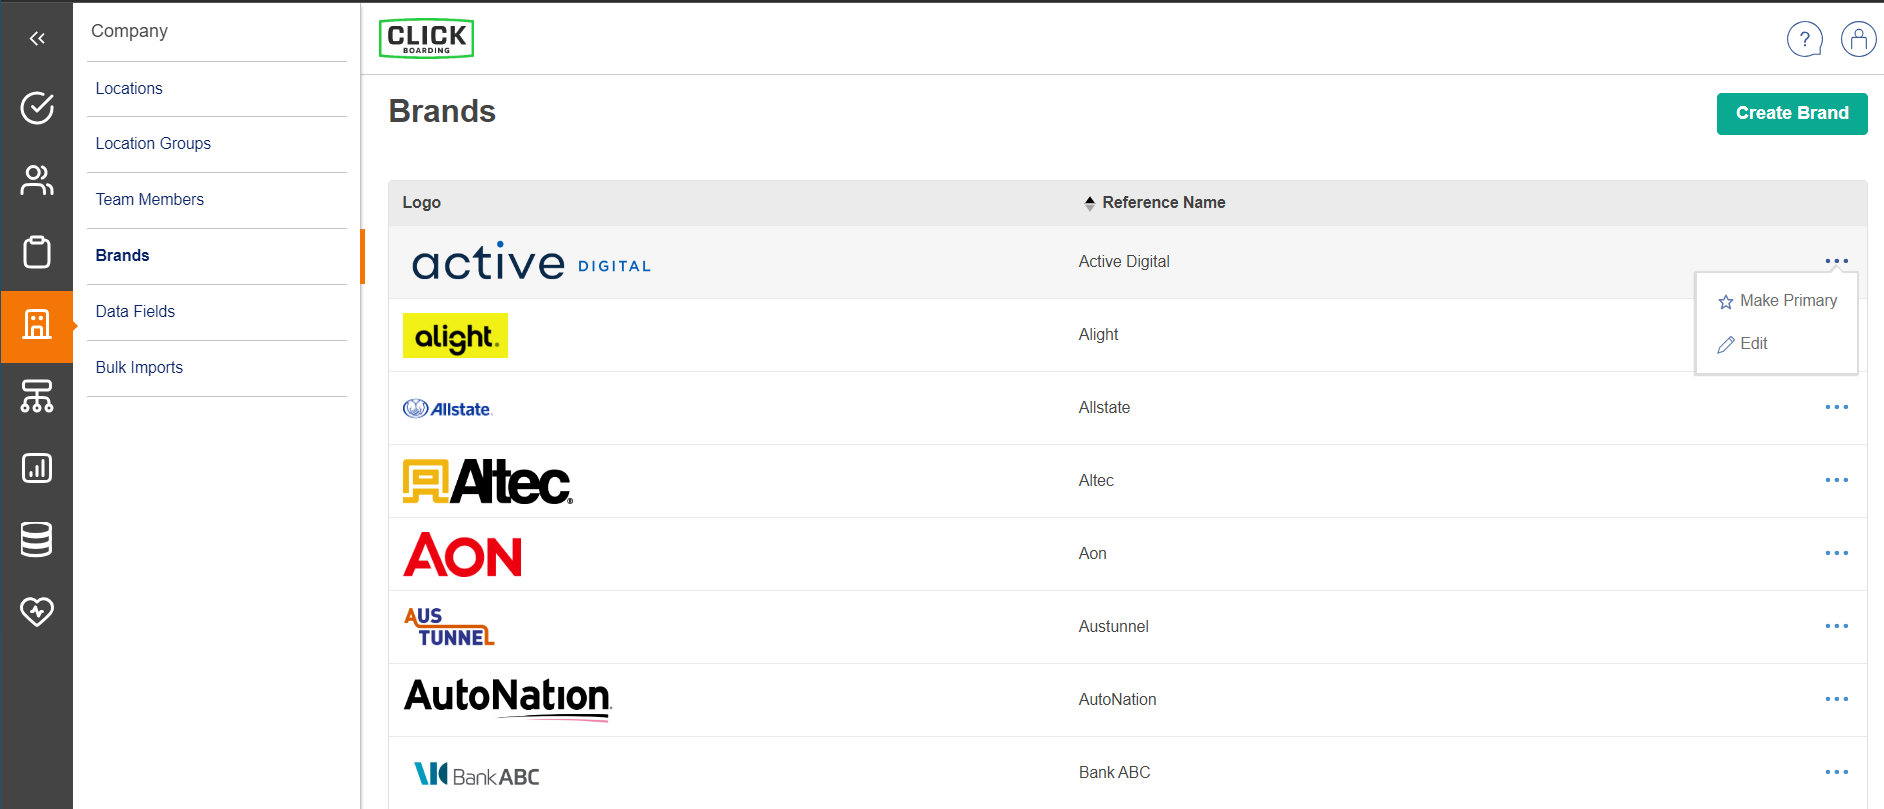Viewport: 1884px width, 809px height.
Task: Click the help question mark icon
Action: pos(1804,40)
